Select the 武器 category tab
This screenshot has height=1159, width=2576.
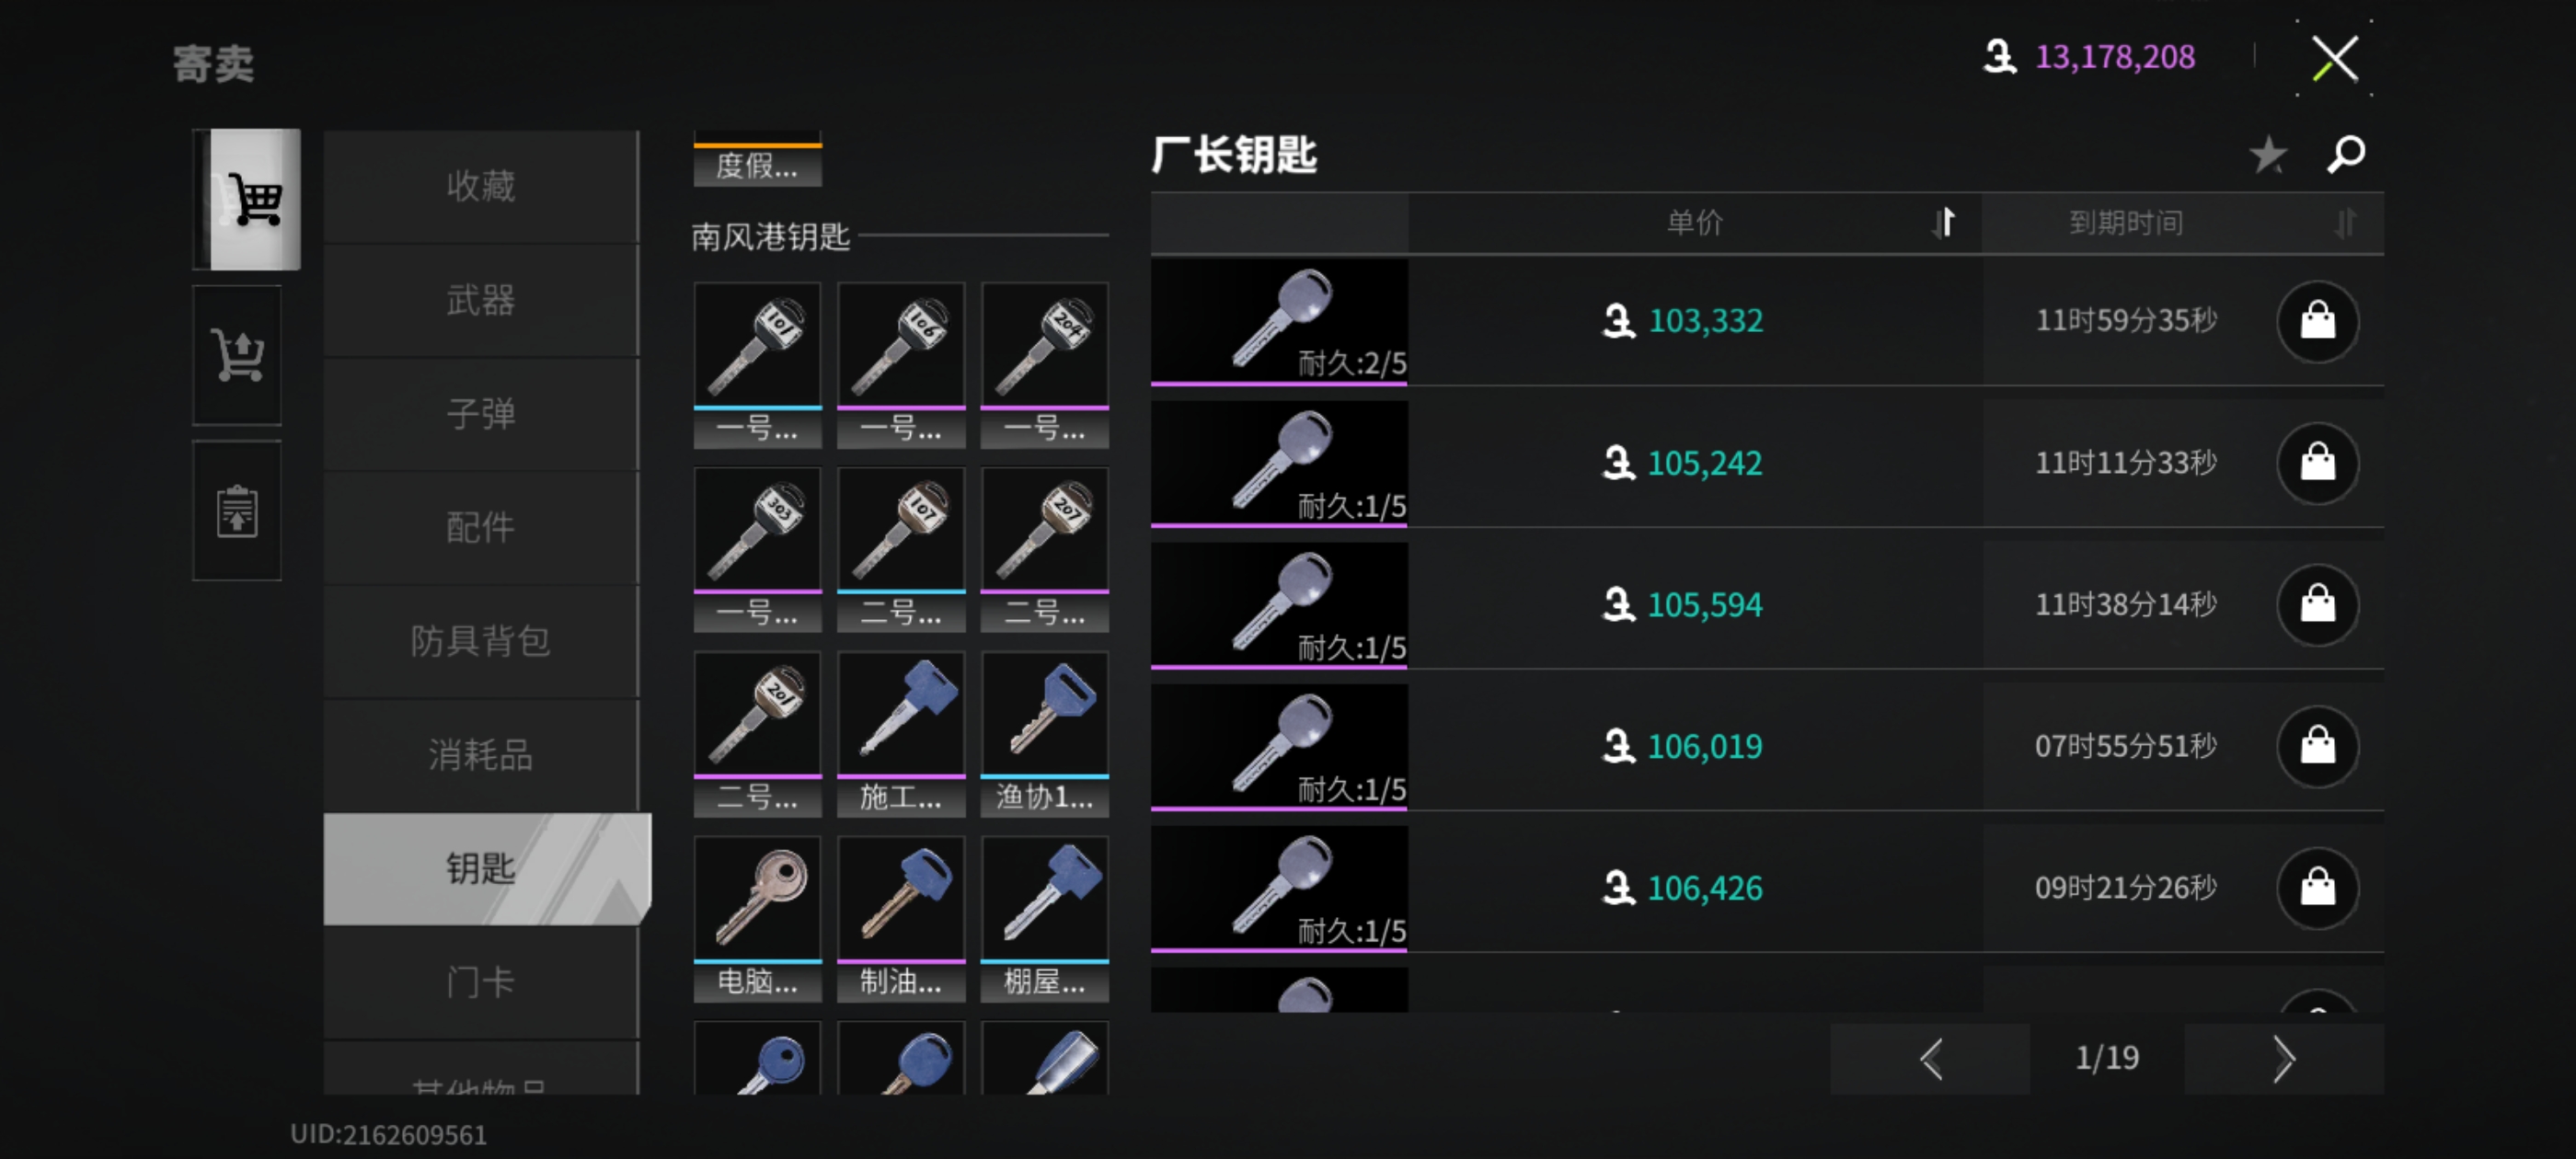click(x=481, y=300)
